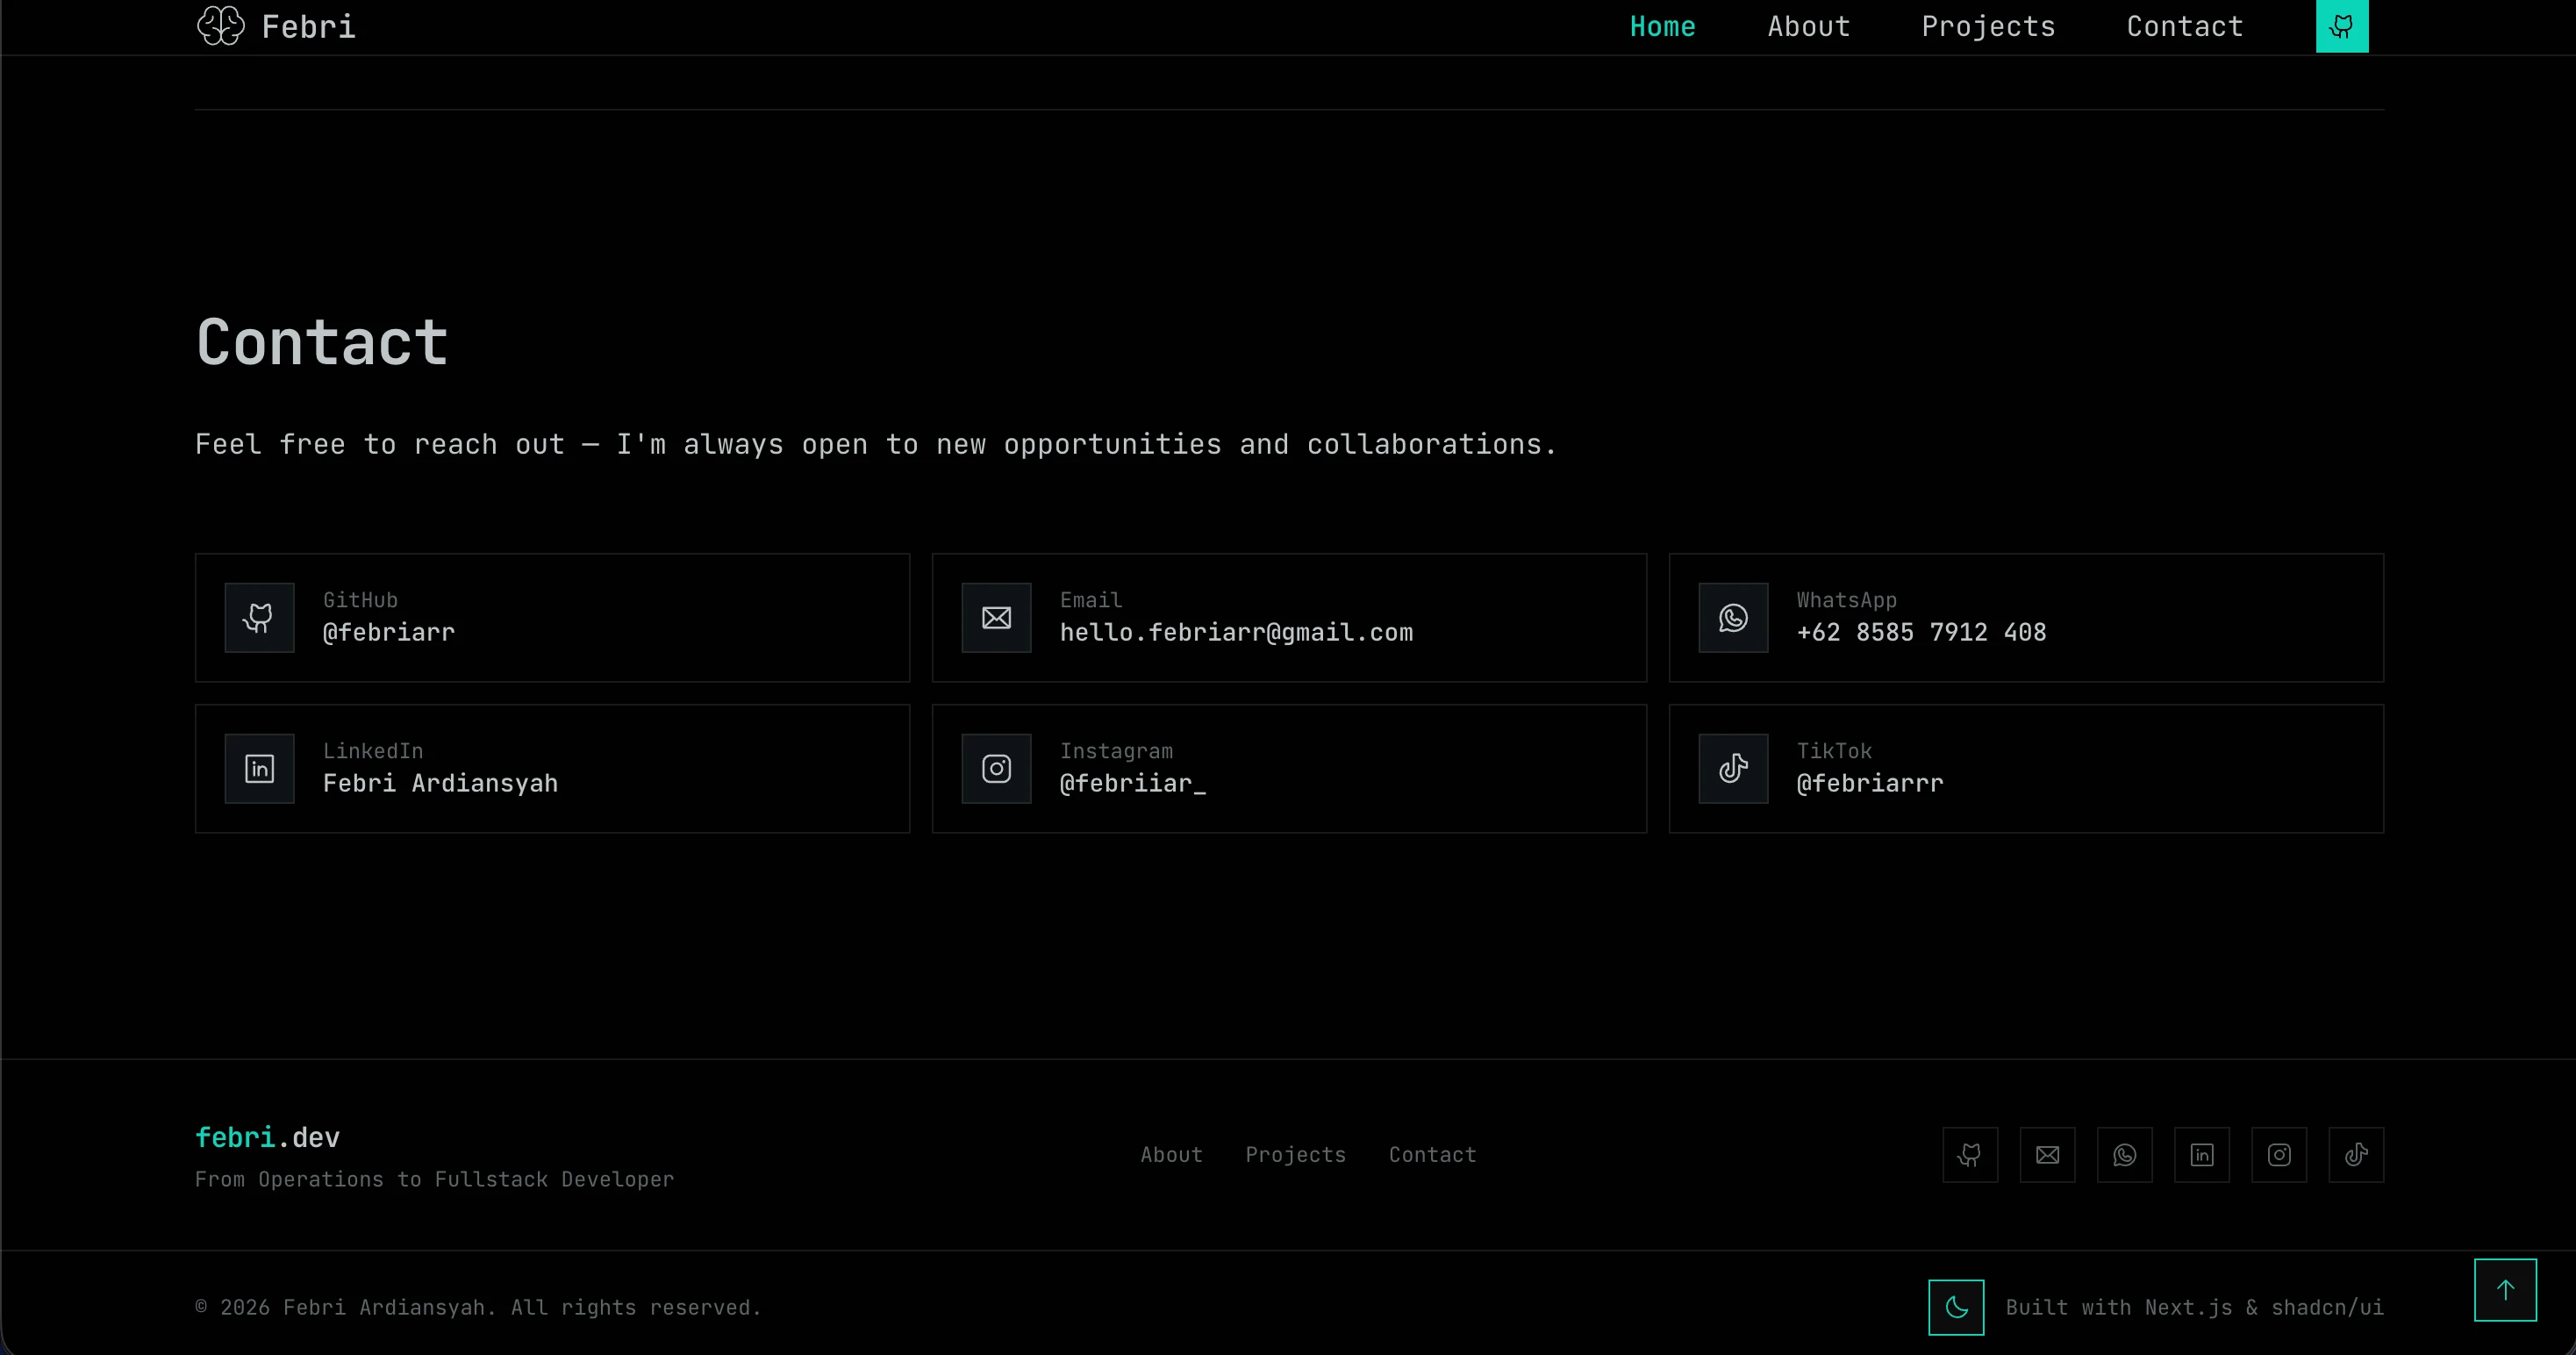Screen dimensions: 2576x1355
Task: Open the @febriarr GitHub handle
Action: click(388, 633)
